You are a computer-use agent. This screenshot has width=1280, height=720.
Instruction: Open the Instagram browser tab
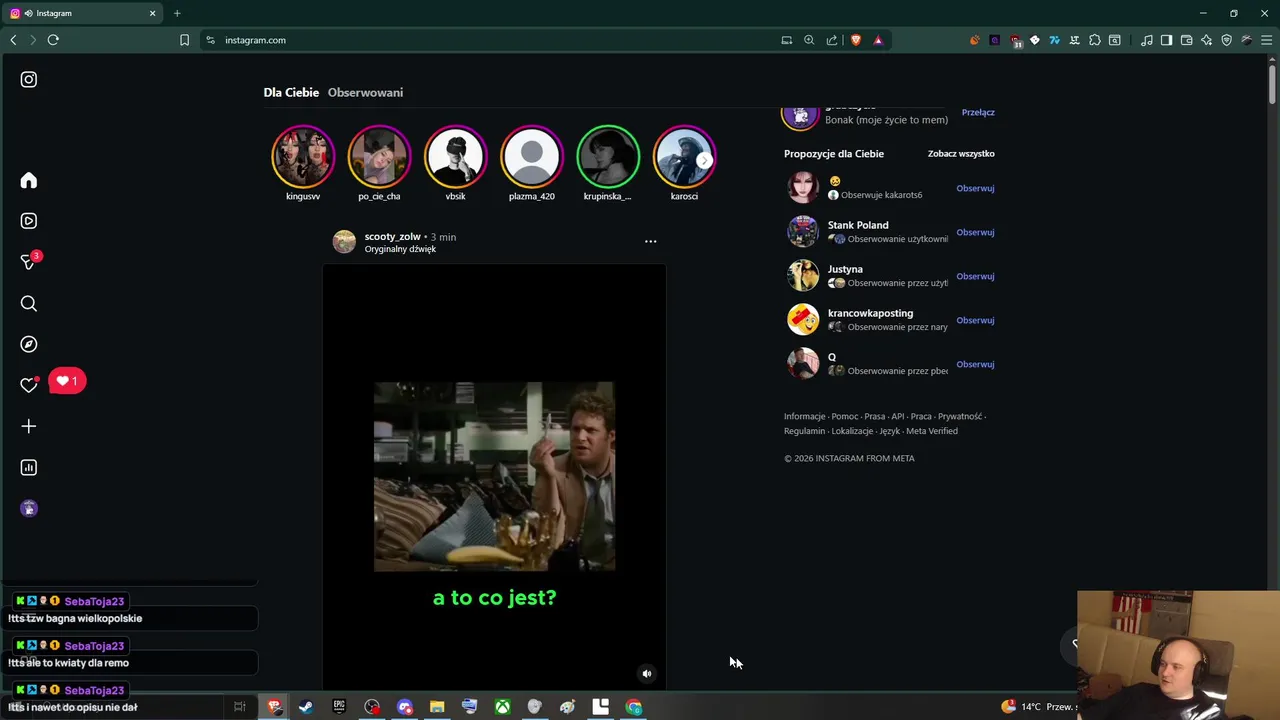(x=82, y=13)
